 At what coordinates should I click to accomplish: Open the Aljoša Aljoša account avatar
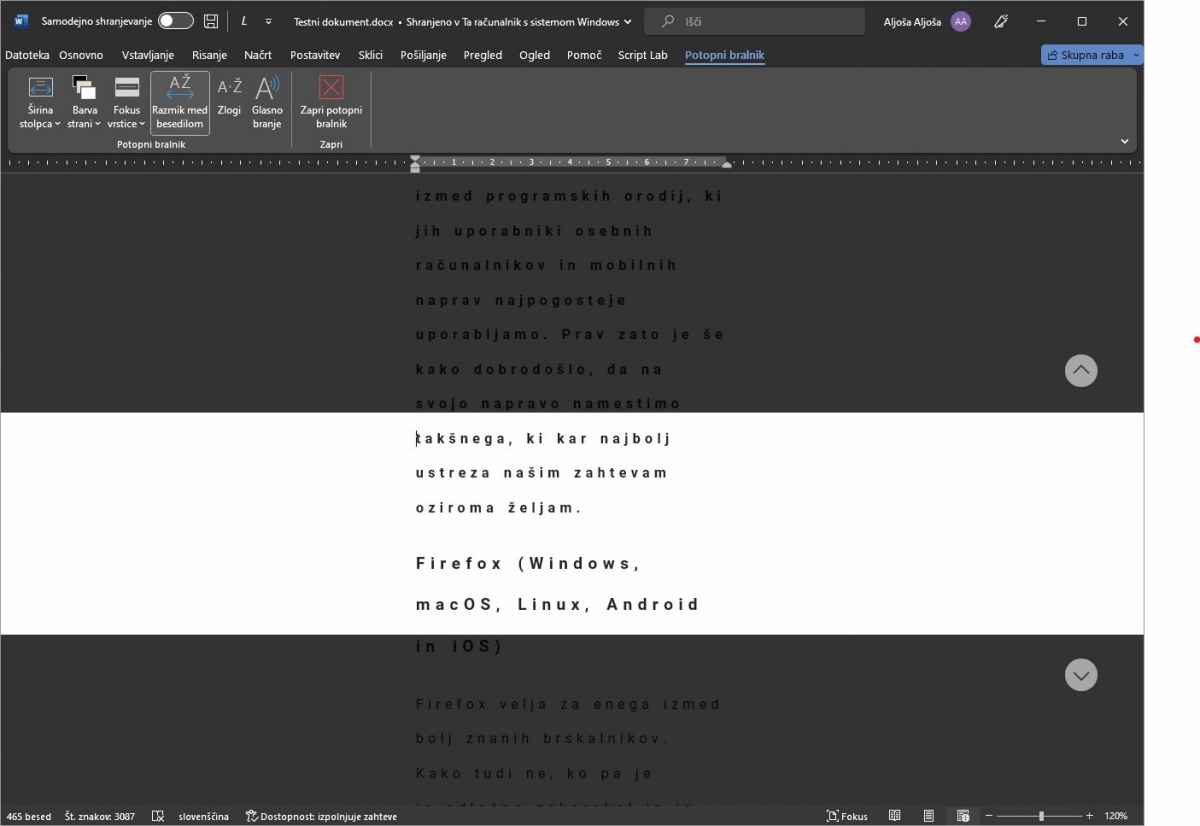click(x=961, y=21)
